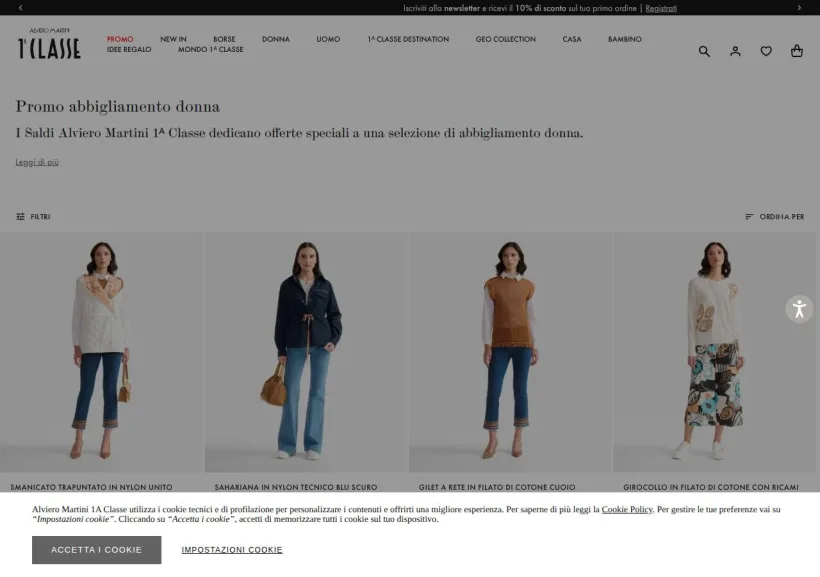
Task: Click Smanicato trapuntato in nylon unito title
Action: pos(91,487)
